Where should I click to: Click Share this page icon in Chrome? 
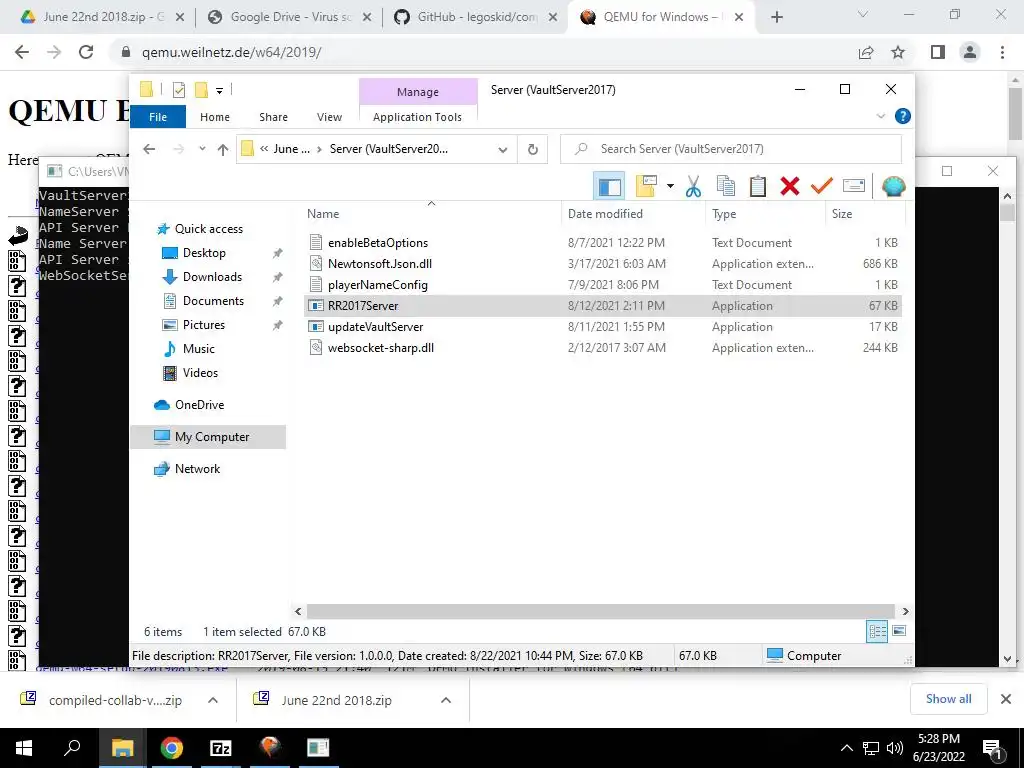pos(866,52)
